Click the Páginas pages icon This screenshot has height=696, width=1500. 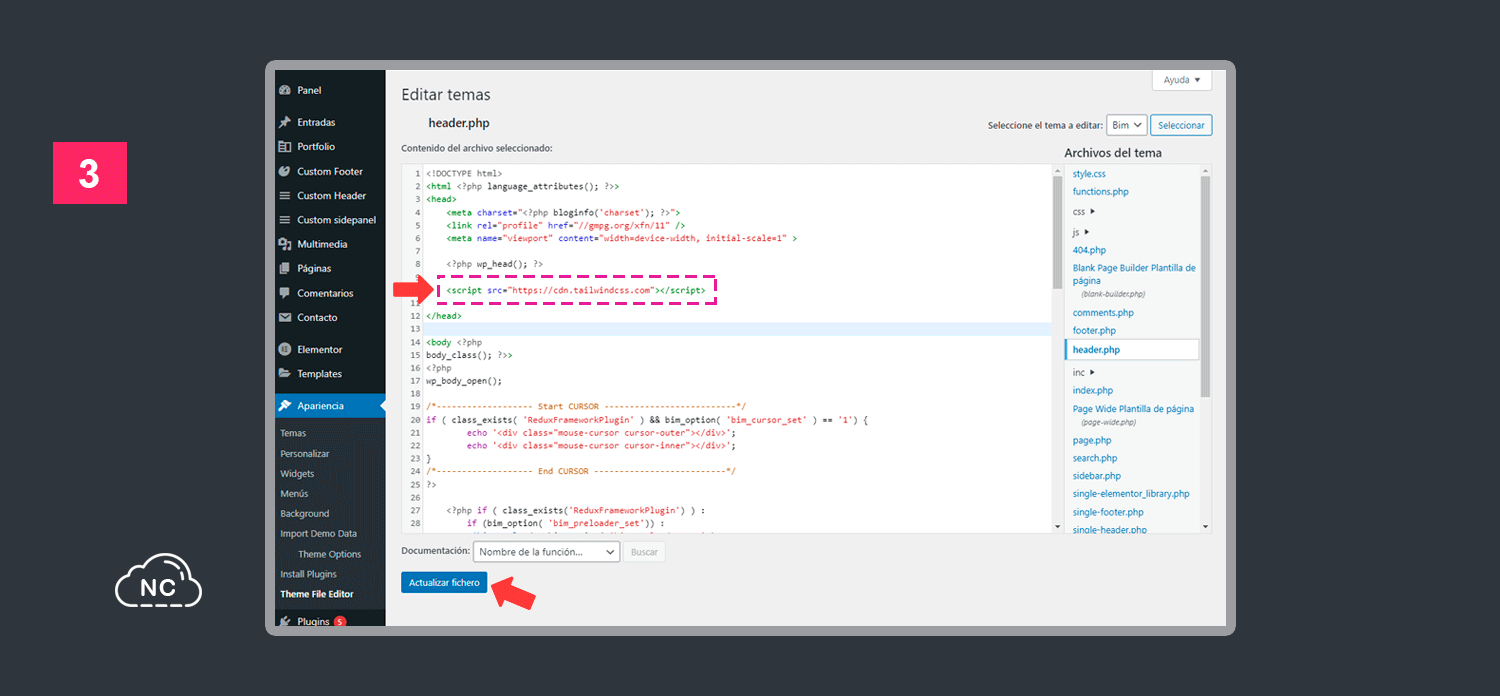pyautogui.click(x=285, y=269)
